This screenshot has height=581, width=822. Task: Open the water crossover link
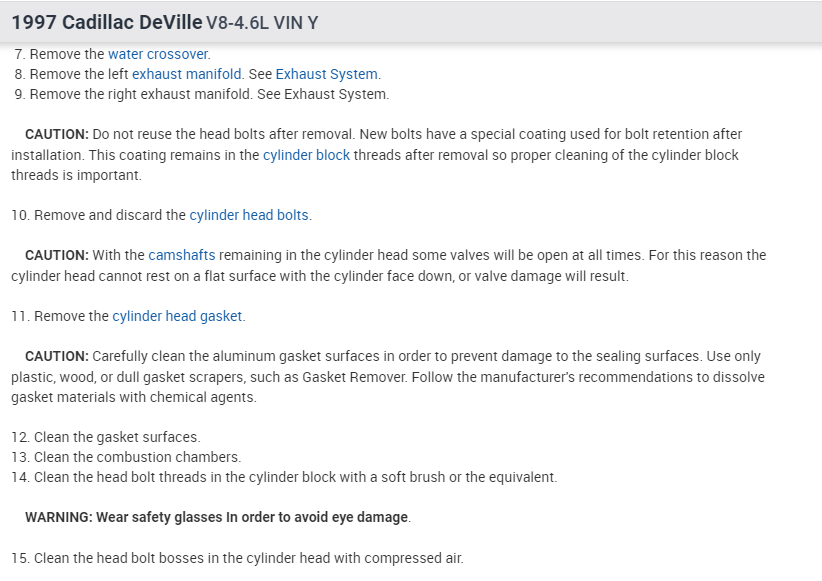click(x=158, y=54)
